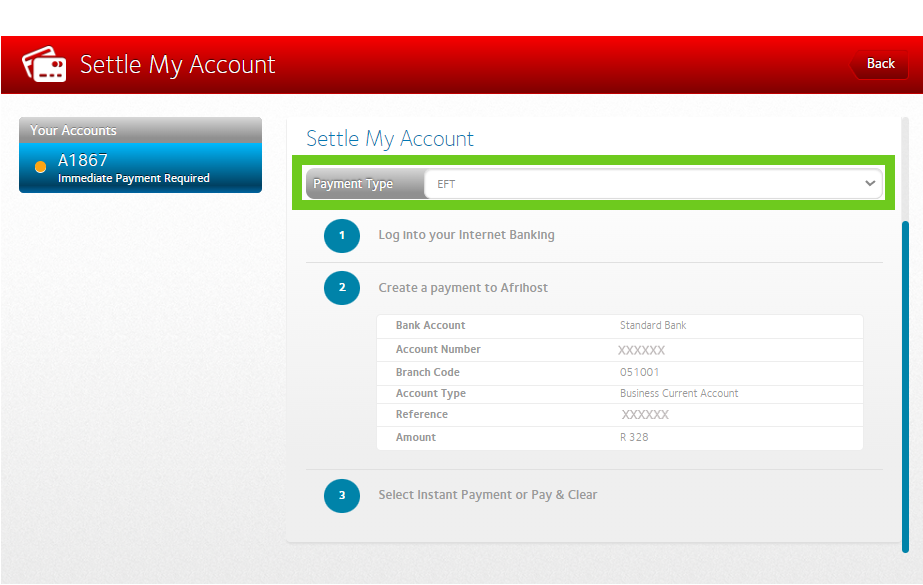Select account A1867 in Your Accounts
Image resolution: width=923 pixels, height=585 pixels.
coord(140,168)
